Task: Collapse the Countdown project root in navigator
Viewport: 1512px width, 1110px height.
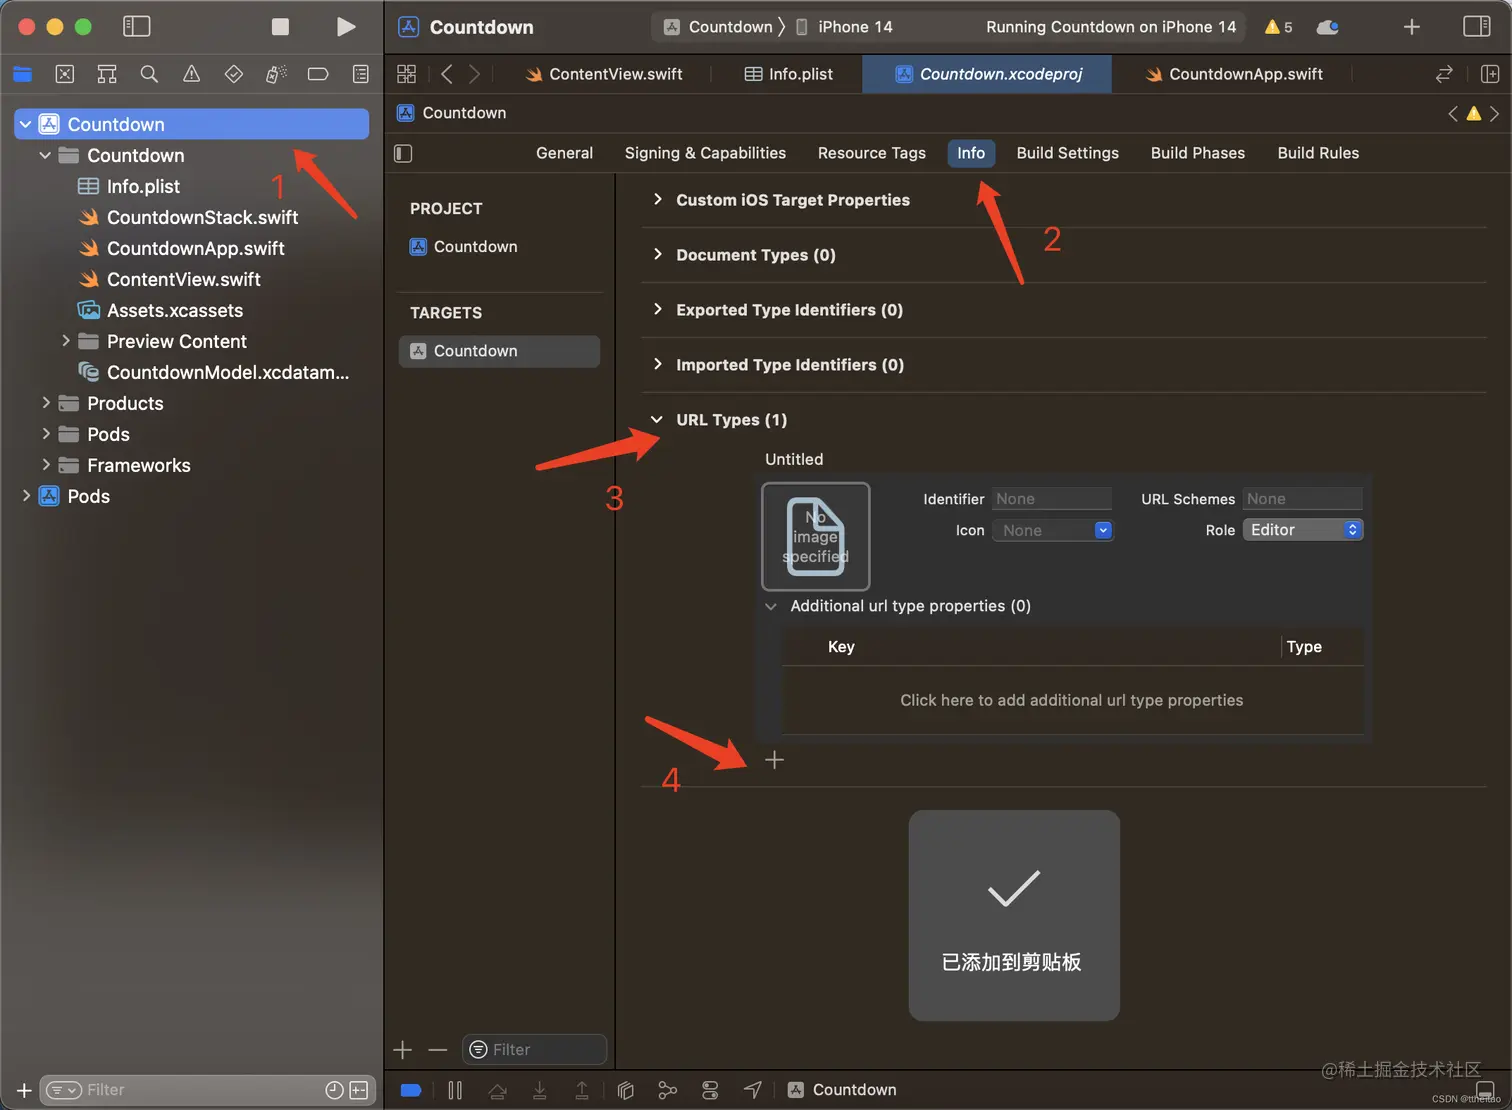Action: point(25,124)
